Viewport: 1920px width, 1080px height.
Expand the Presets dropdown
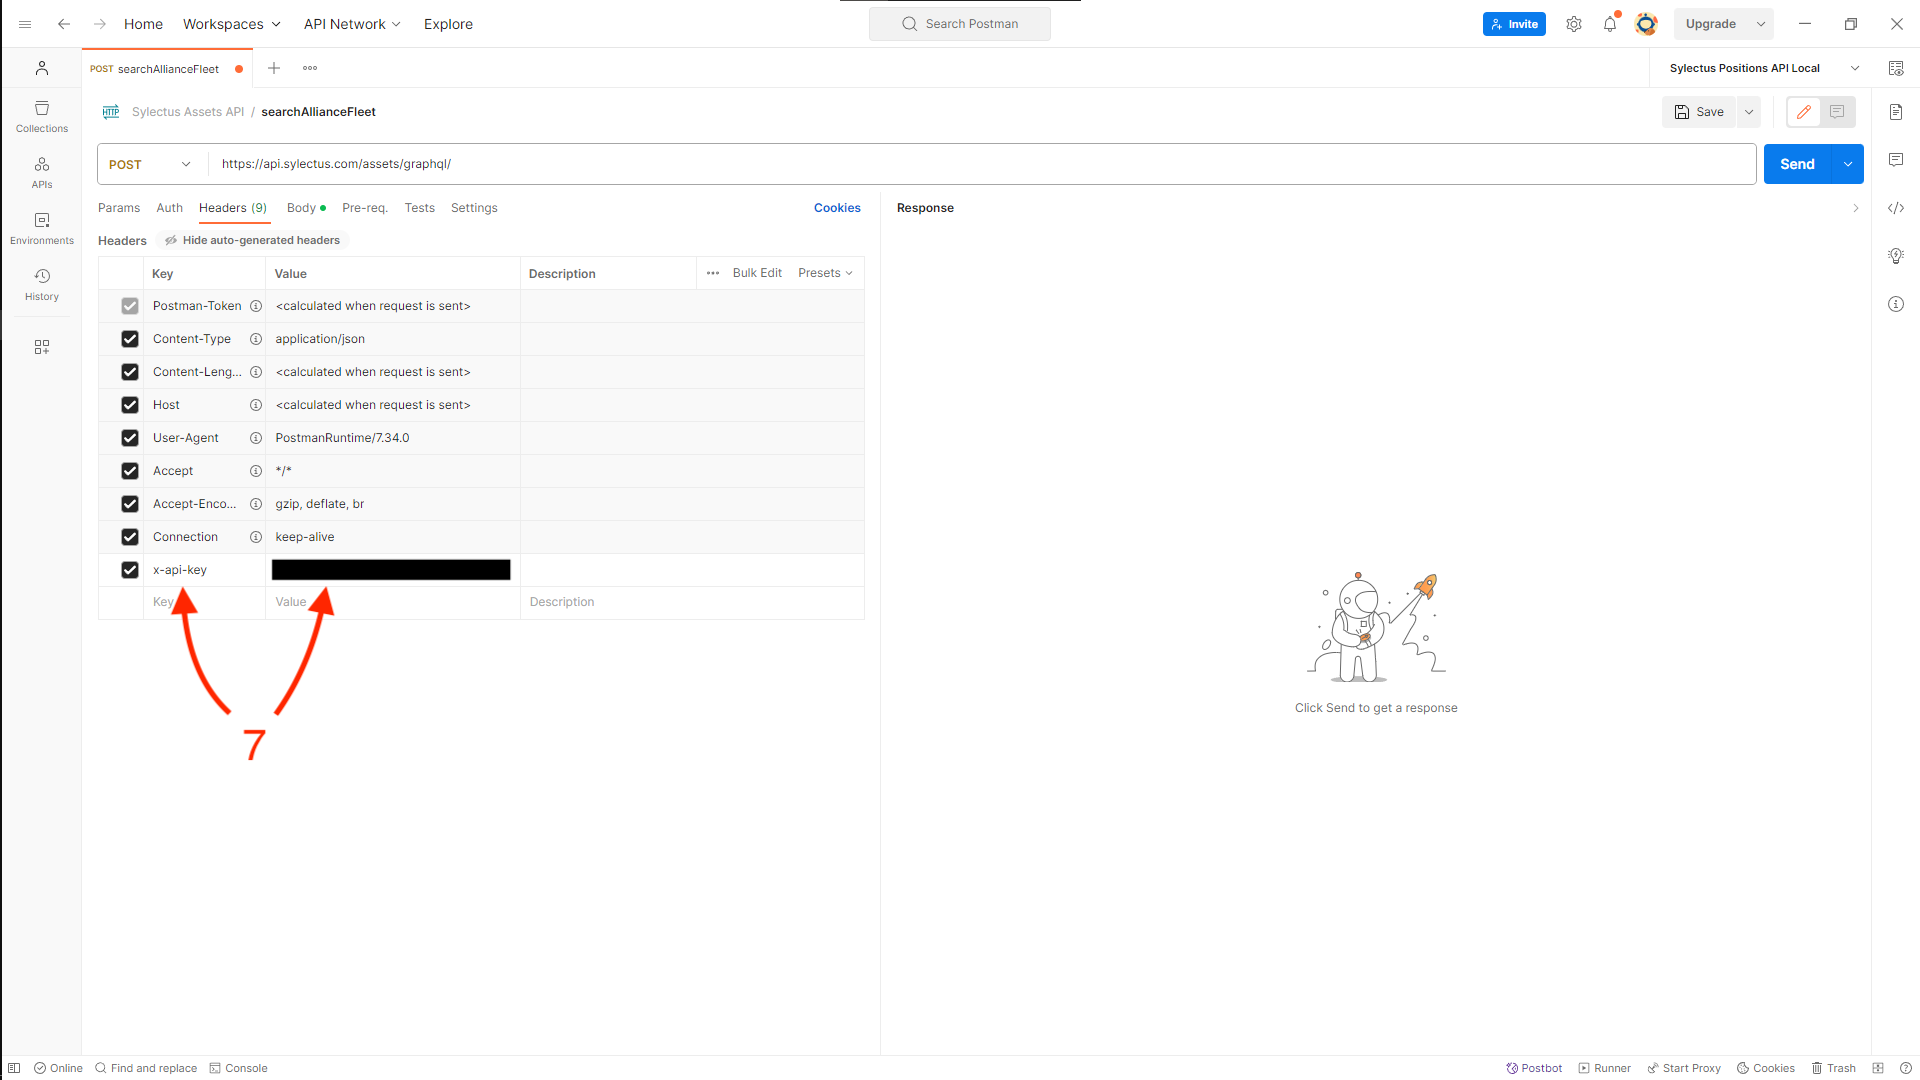(x=824, y=272)
